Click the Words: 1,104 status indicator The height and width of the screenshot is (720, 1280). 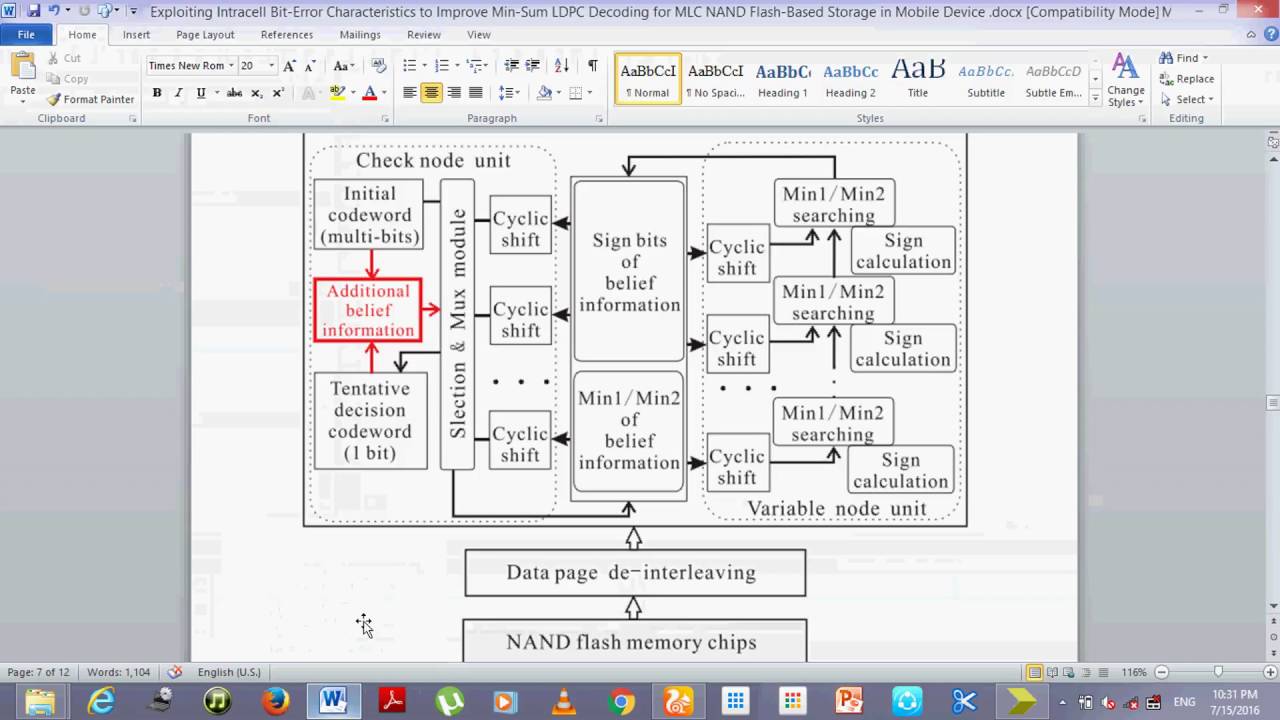click(118, 672)
